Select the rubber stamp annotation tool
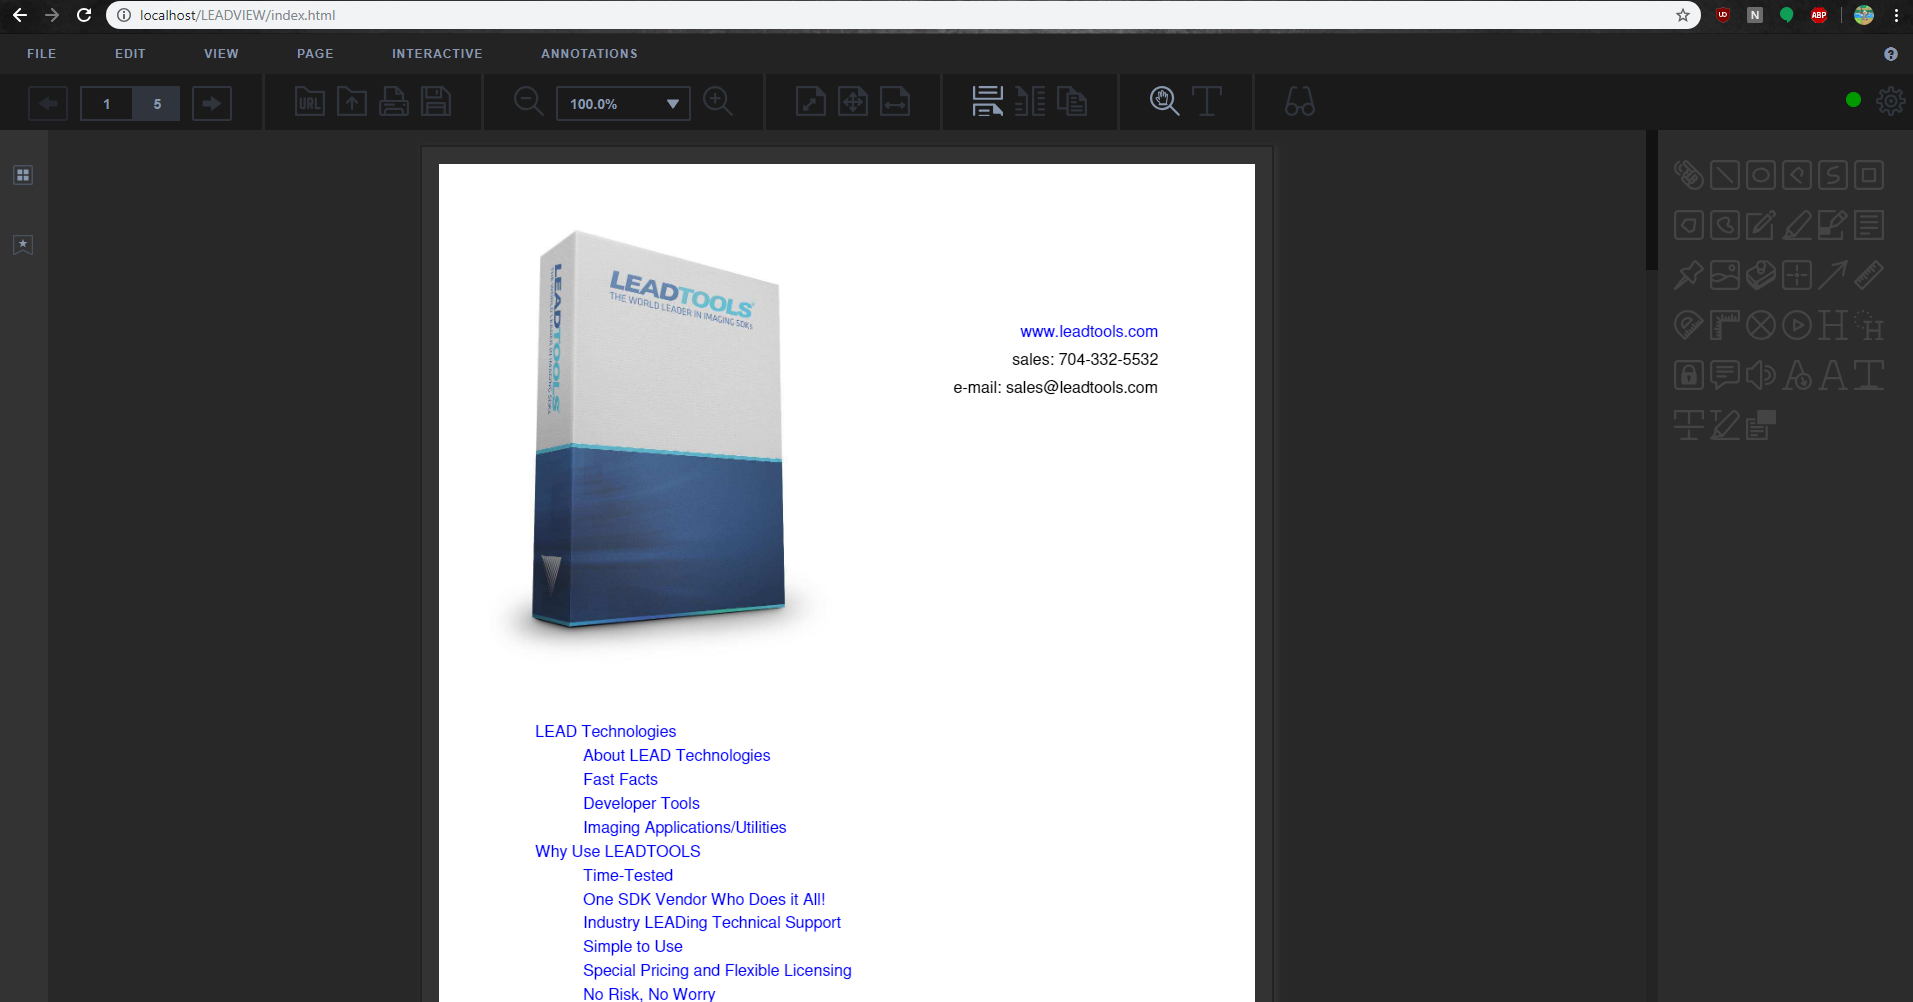Screen dimensions: 1913x1002 click(1761, 275)
